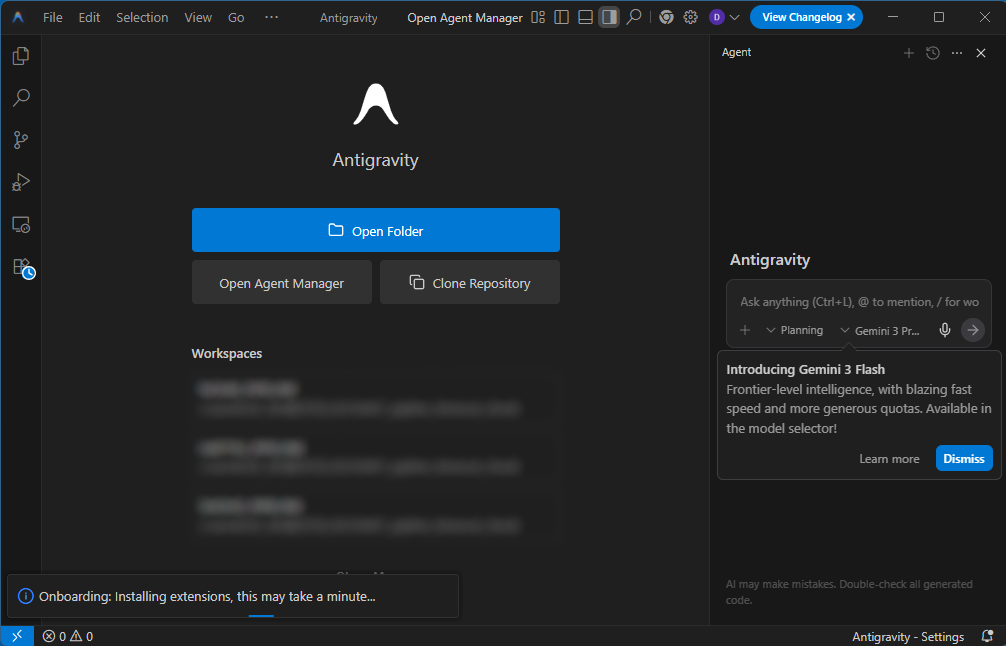Open the Go menu

(x=236, y=17)
